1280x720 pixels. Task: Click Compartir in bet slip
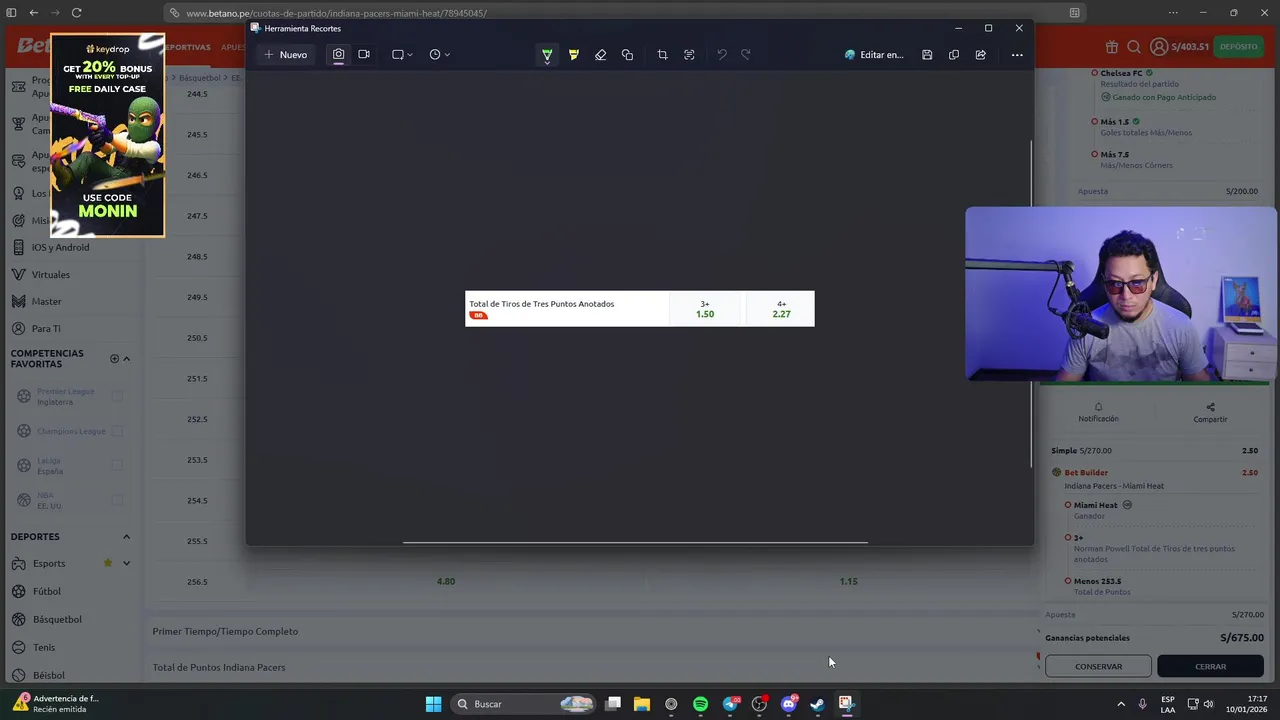tap(1210, 412)
